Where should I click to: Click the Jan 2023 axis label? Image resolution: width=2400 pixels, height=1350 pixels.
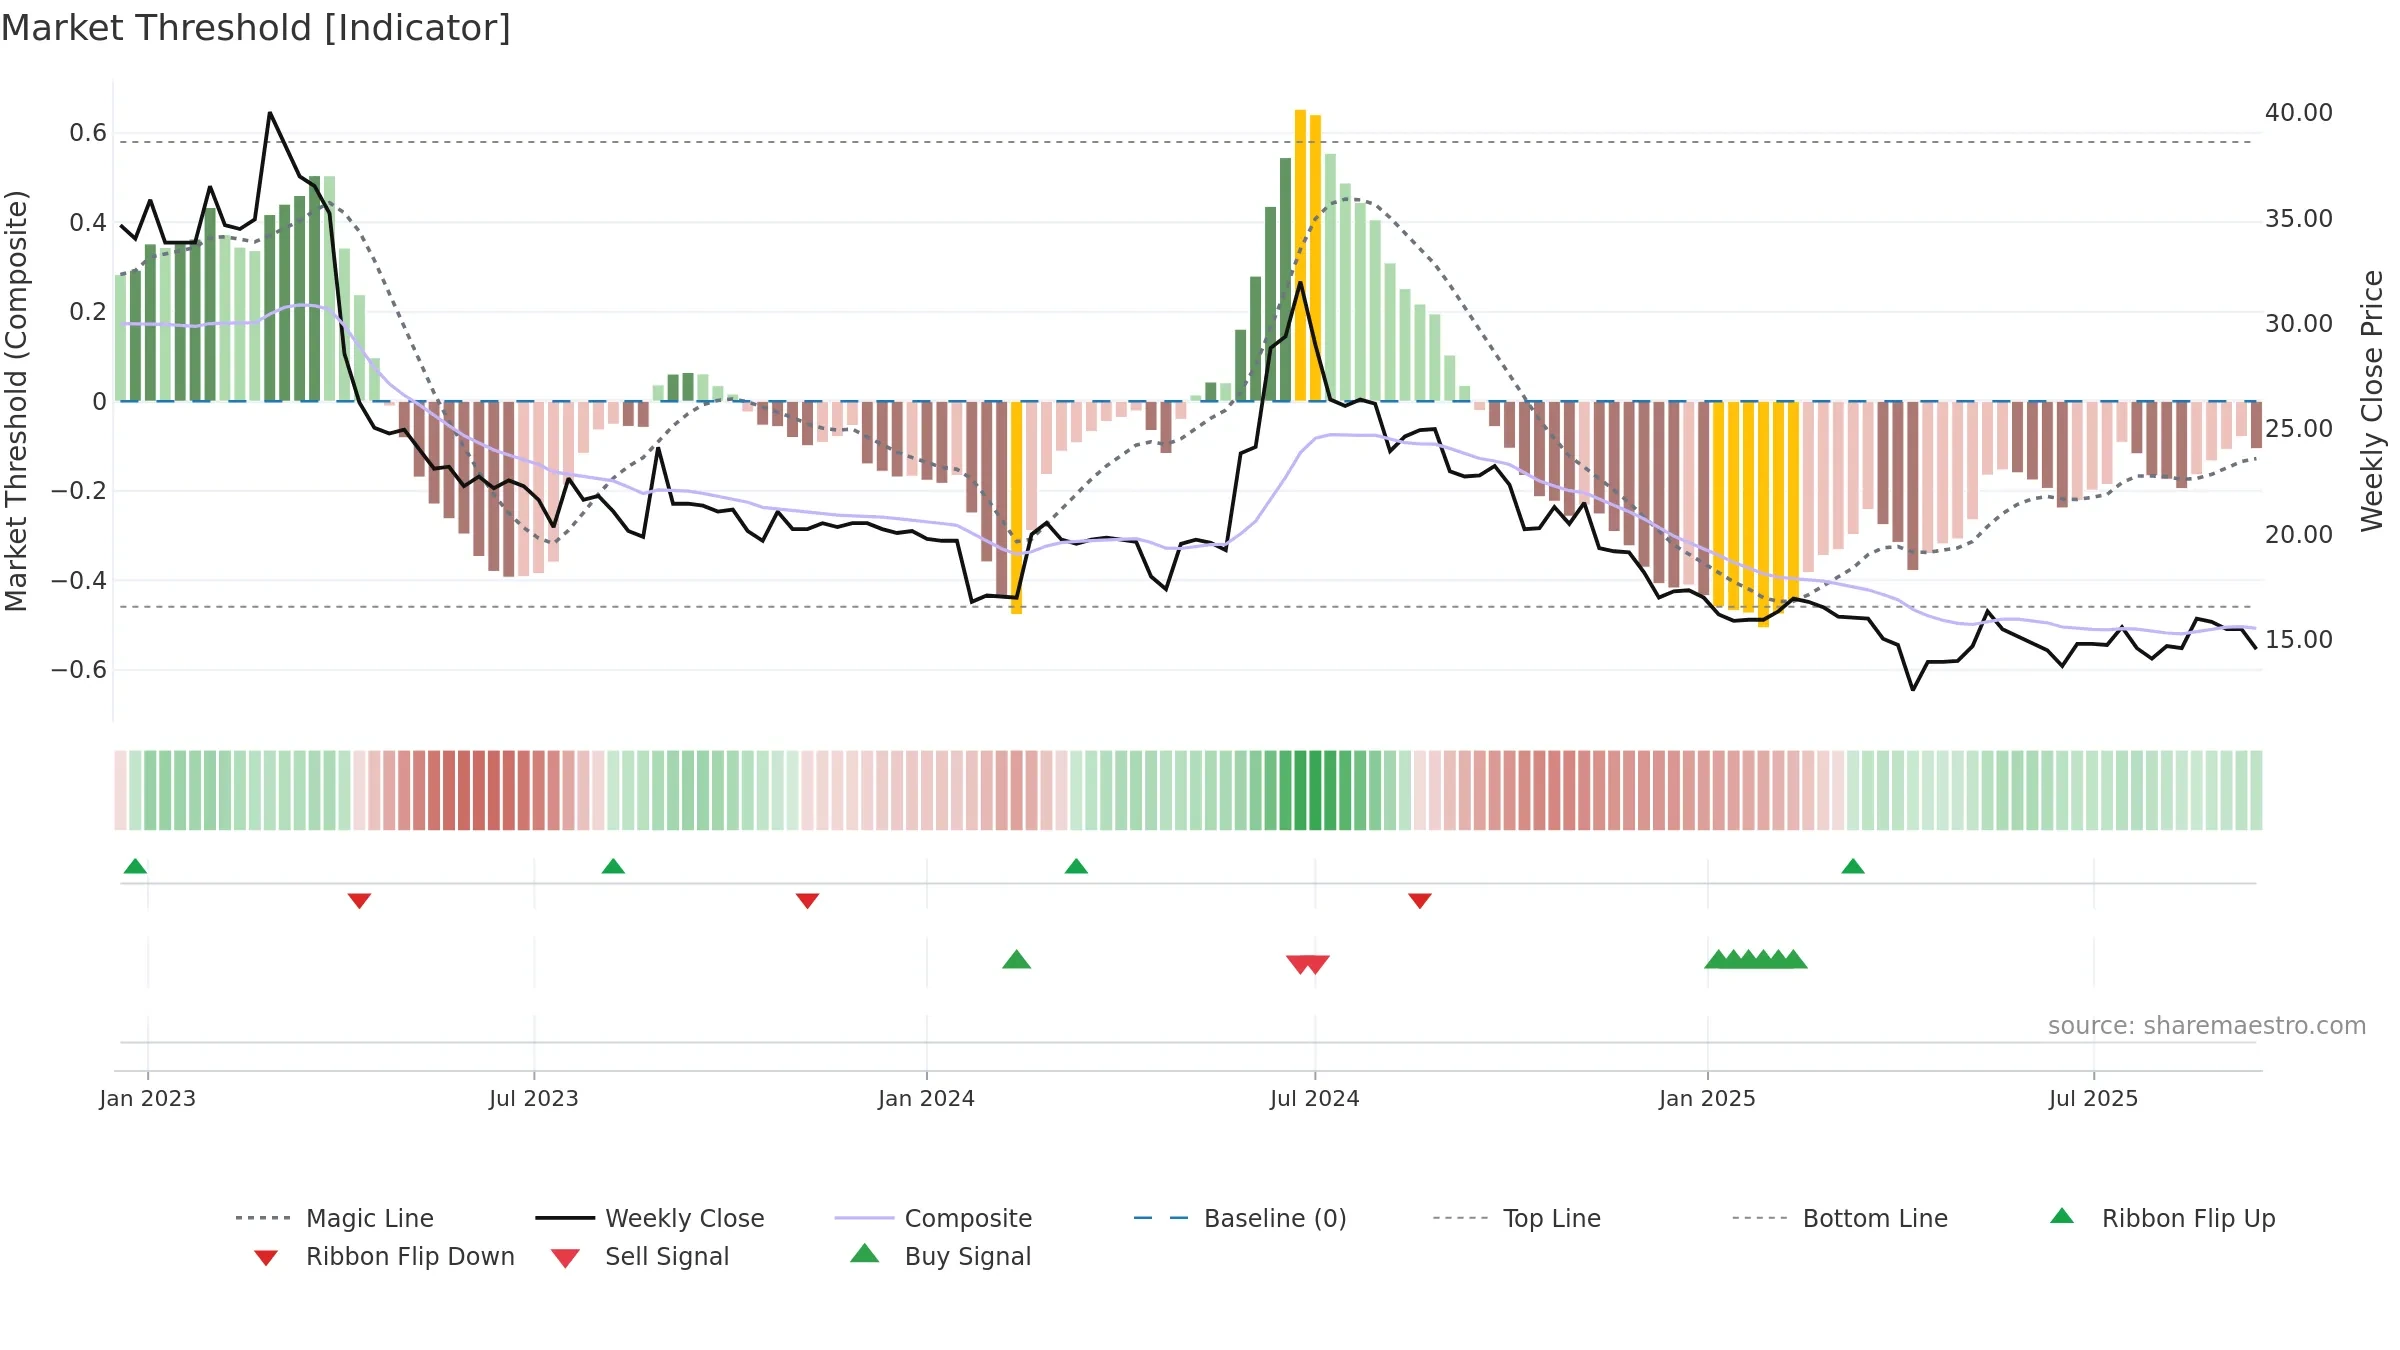[x=148, y=1098]
